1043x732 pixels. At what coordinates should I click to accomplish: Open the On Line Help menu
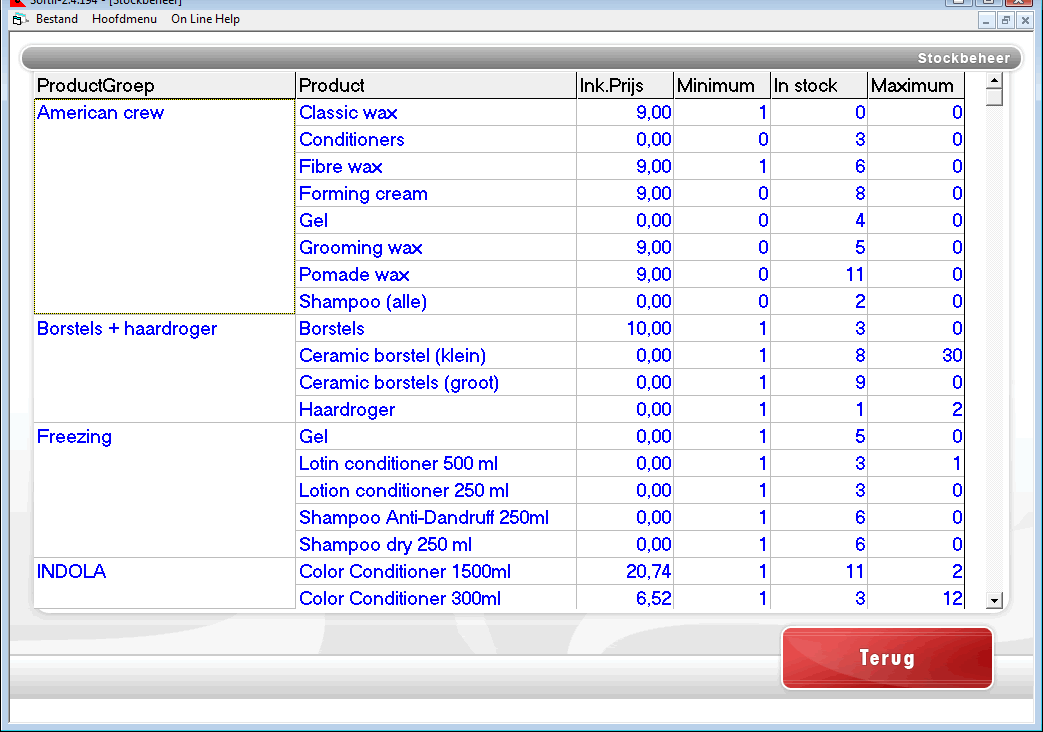pos(205,19)
